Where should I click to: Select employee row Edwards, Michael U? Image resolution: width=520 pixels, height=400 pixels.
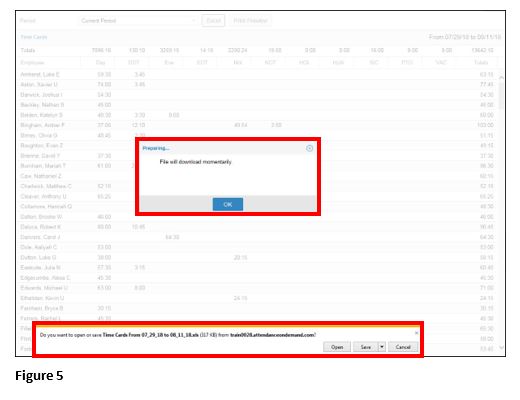[257, 288]
